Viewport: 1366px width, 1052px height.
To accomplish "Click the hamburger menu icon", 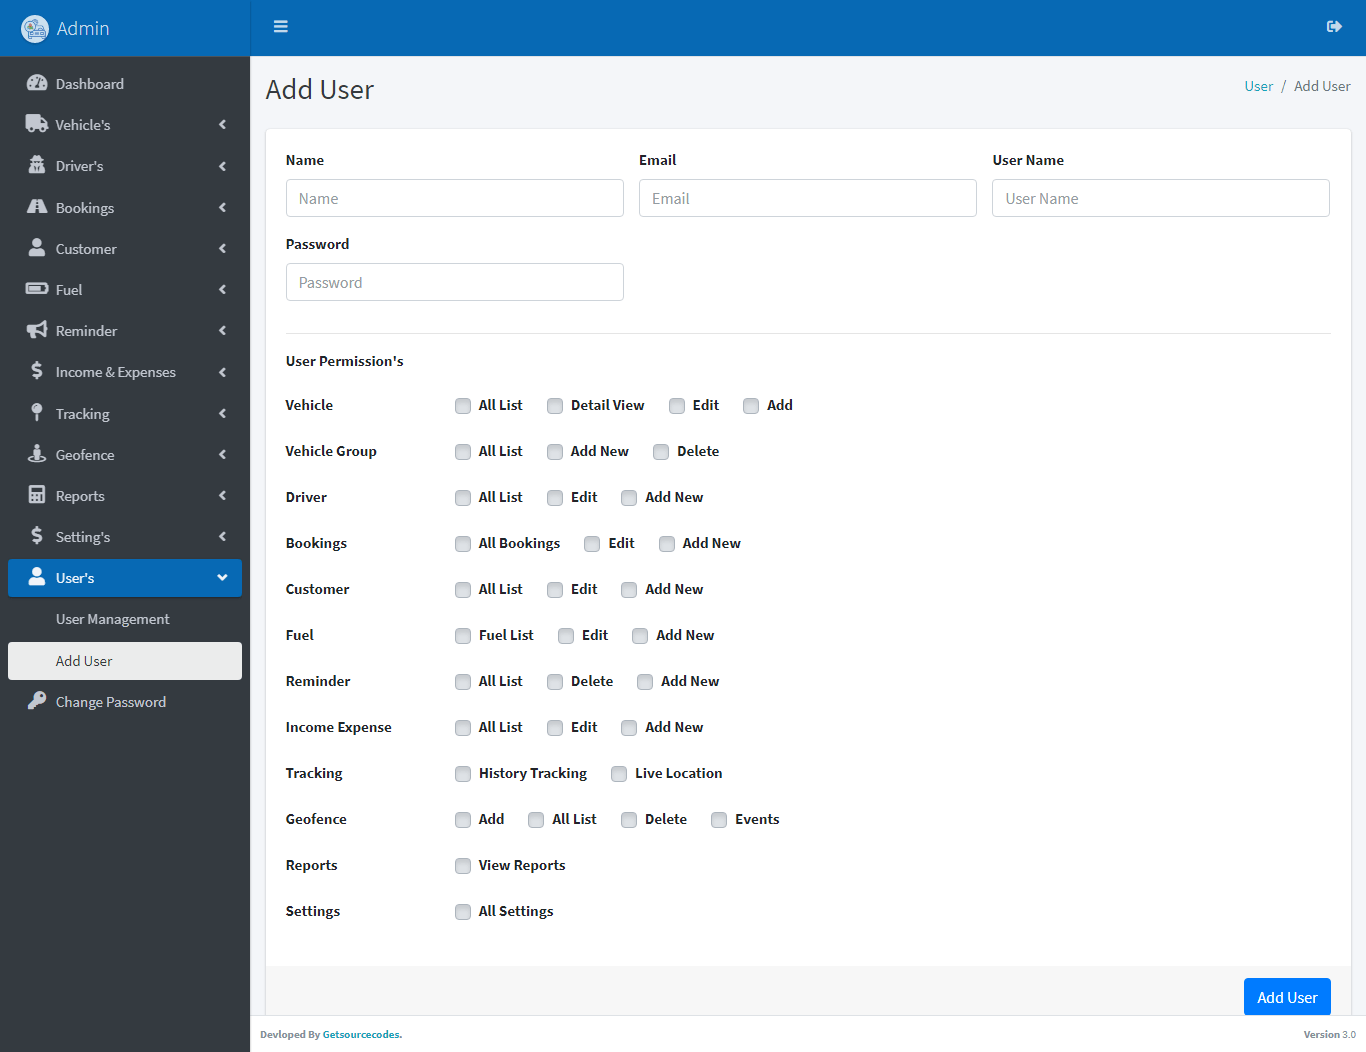I will 280,26.
